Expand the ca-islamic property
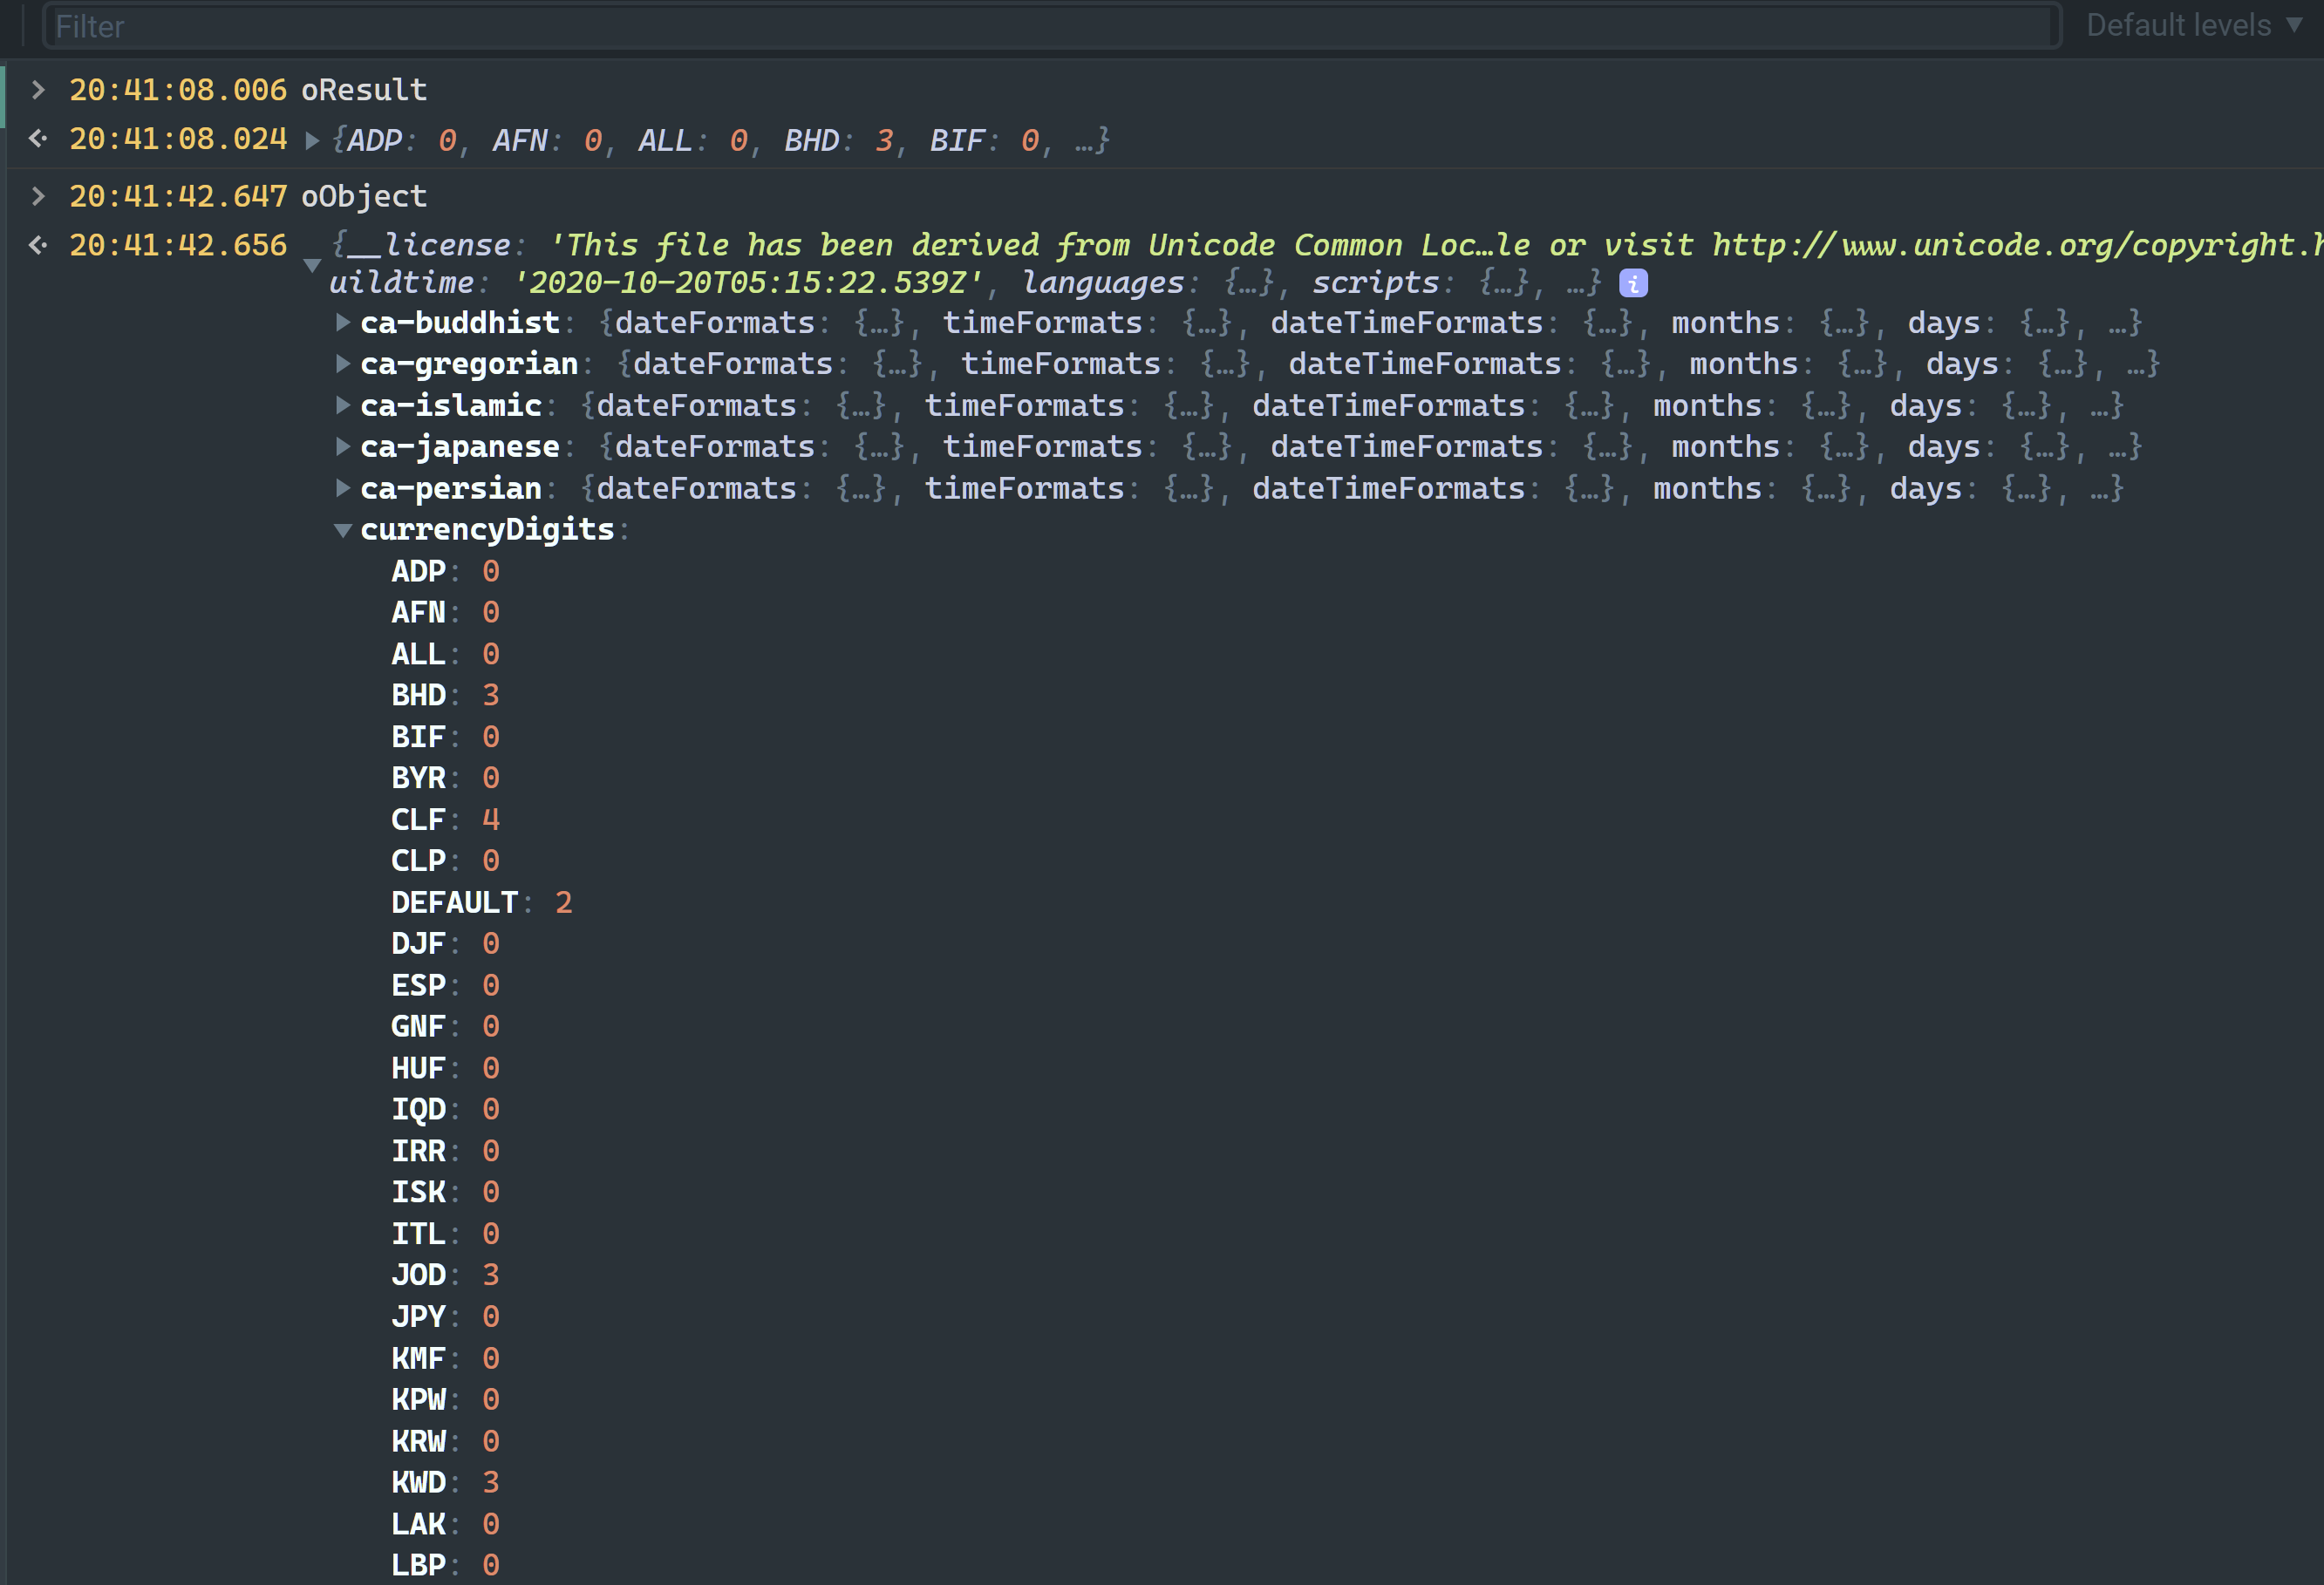This screenshot has width=2324, height=1585. (343, 406)
